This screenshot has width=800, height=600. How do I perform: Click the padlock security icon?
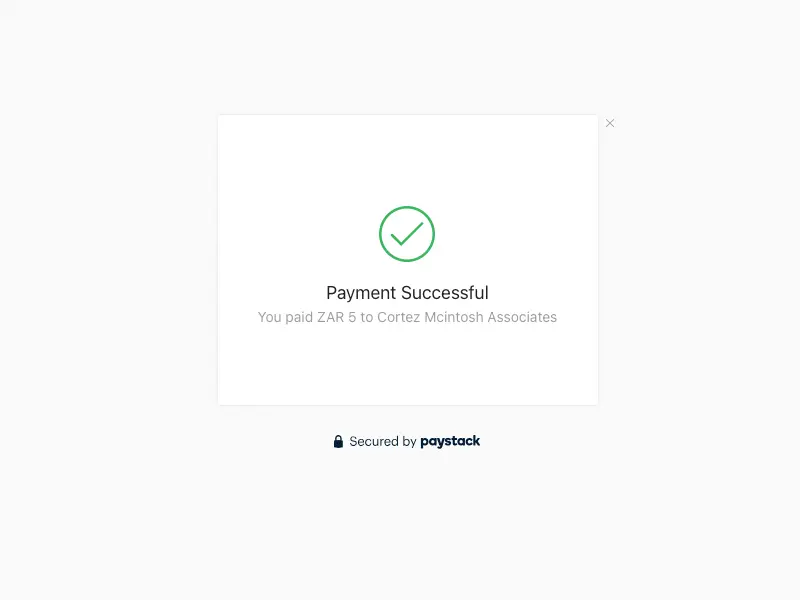tap(338, 441)
